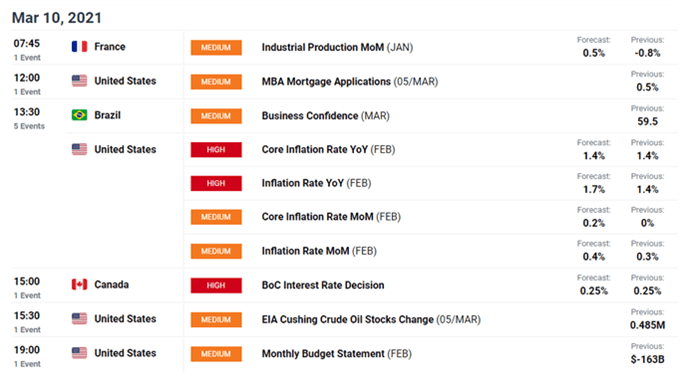This screenshot has width=680, height=379.
Task: Click the US flag at 19:00
Action: (79, 353)
